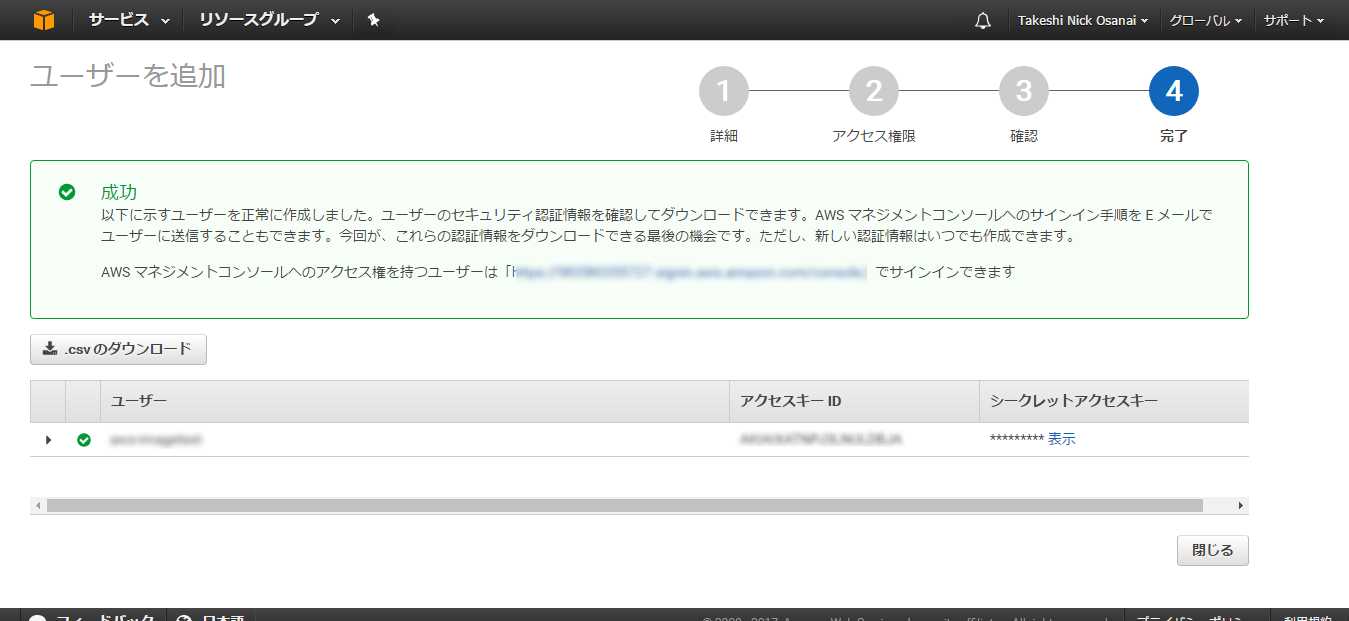The image size is (1349, 621).
Task: Open the notifications bell icon
Action: click(983, 21)
